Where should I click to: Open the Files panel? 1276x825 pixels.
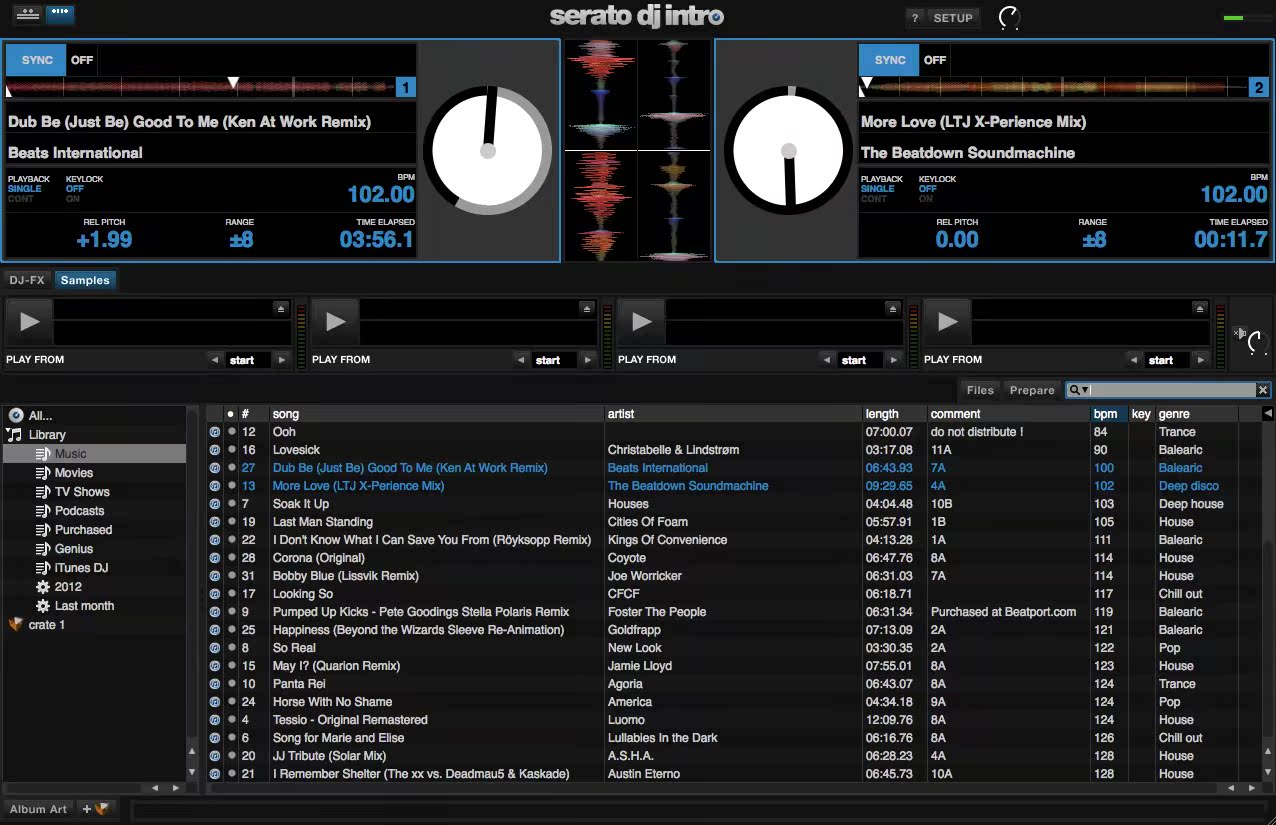[x=980, y=390]
